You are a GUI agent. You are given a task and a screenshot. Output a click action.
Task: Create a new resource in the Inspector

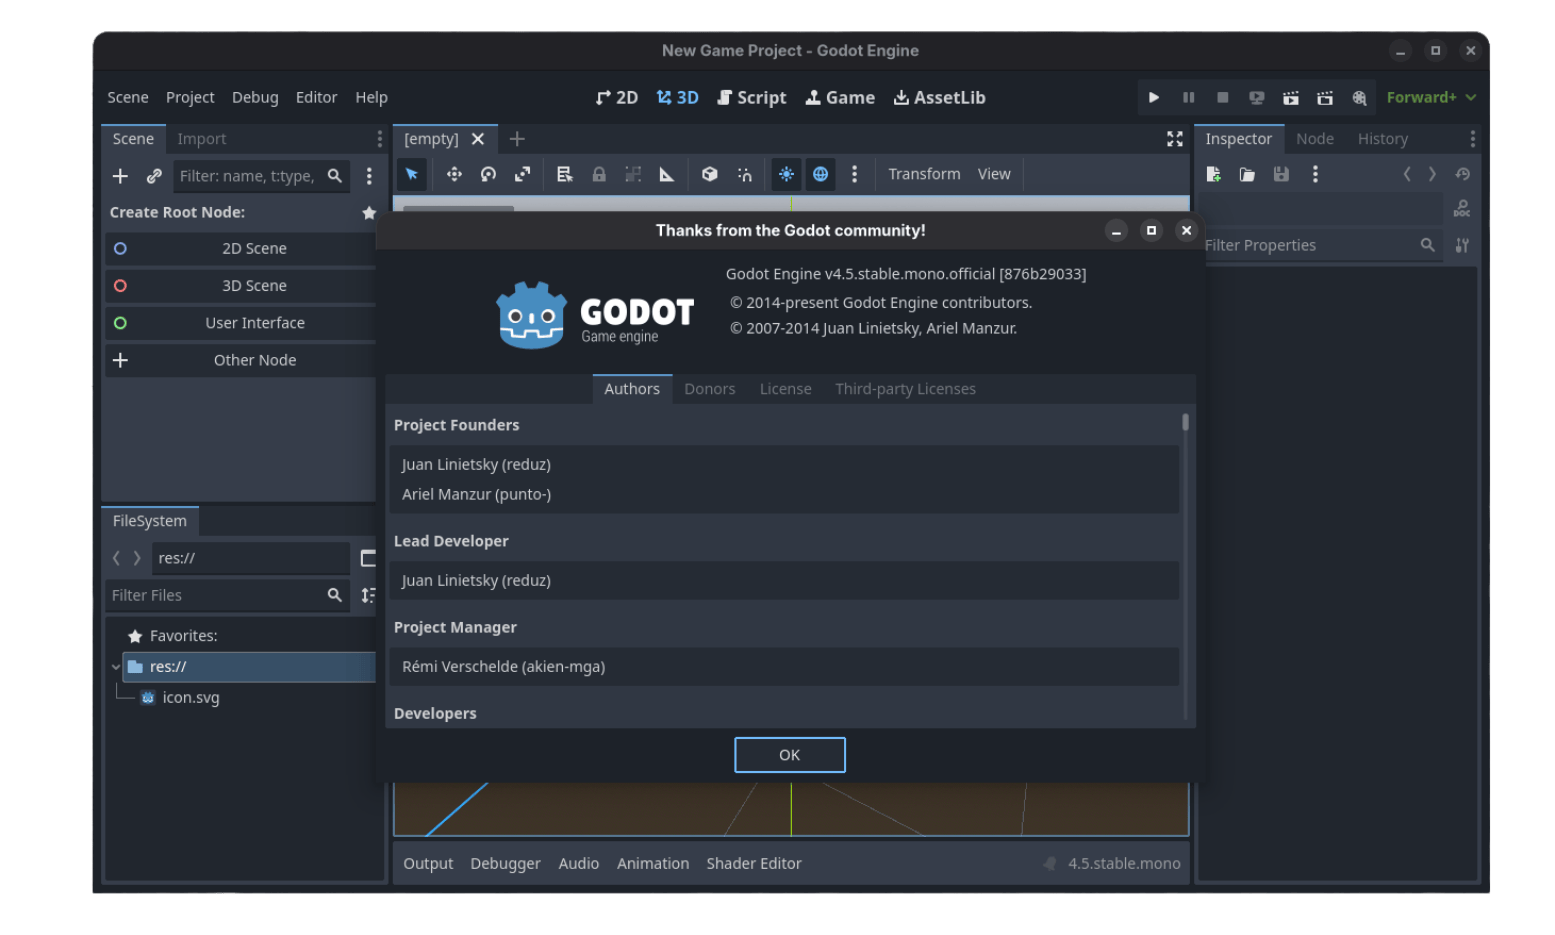click(x=1213, y=173)
